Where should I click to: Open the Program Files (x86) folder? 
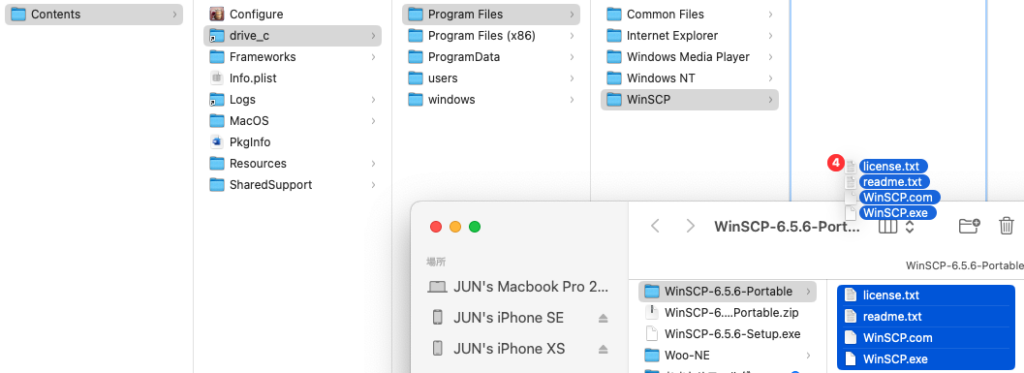pos(491,36)
